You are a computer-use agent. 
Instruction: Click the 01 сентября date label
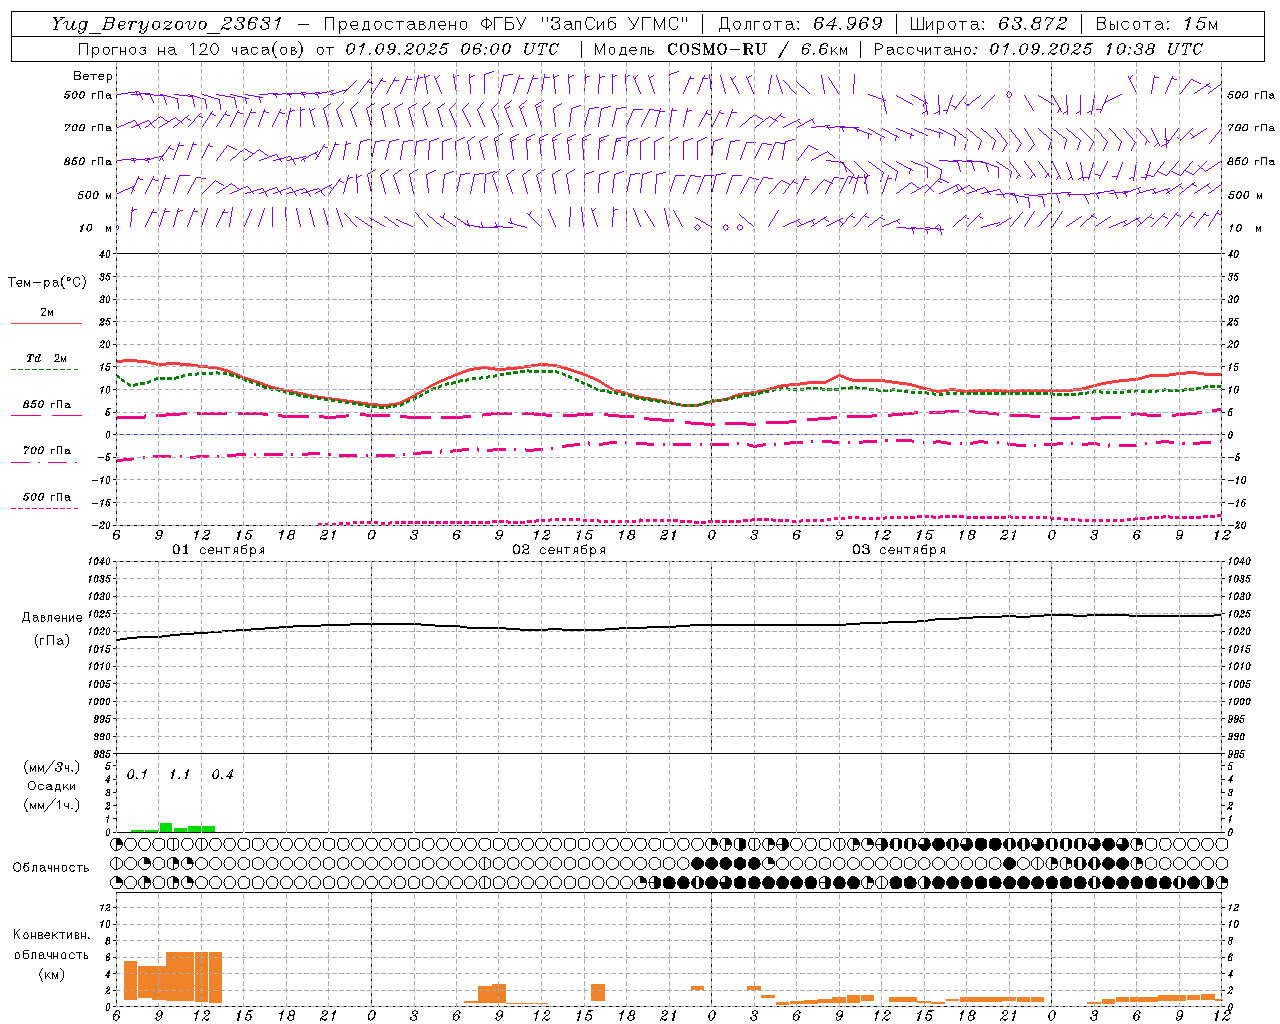(x=219, y=549)
